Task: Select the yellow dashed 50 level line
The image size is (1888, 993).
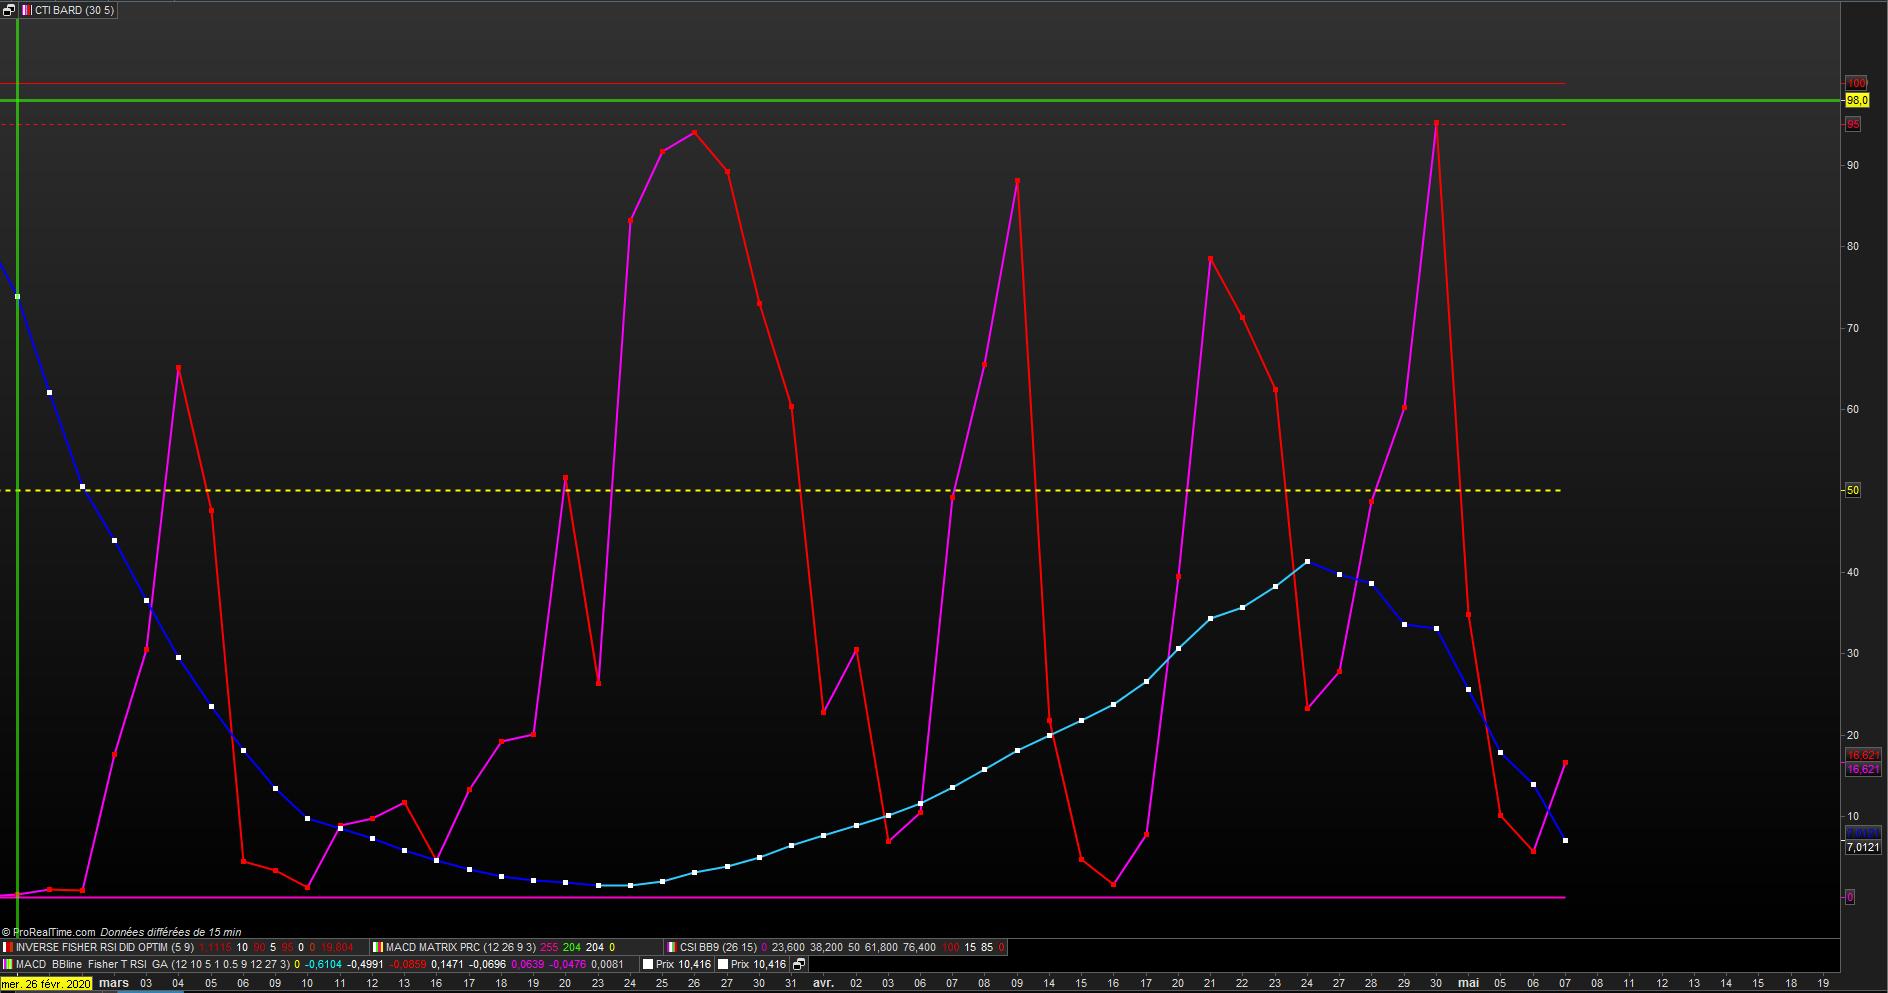Action: [780, 490]
